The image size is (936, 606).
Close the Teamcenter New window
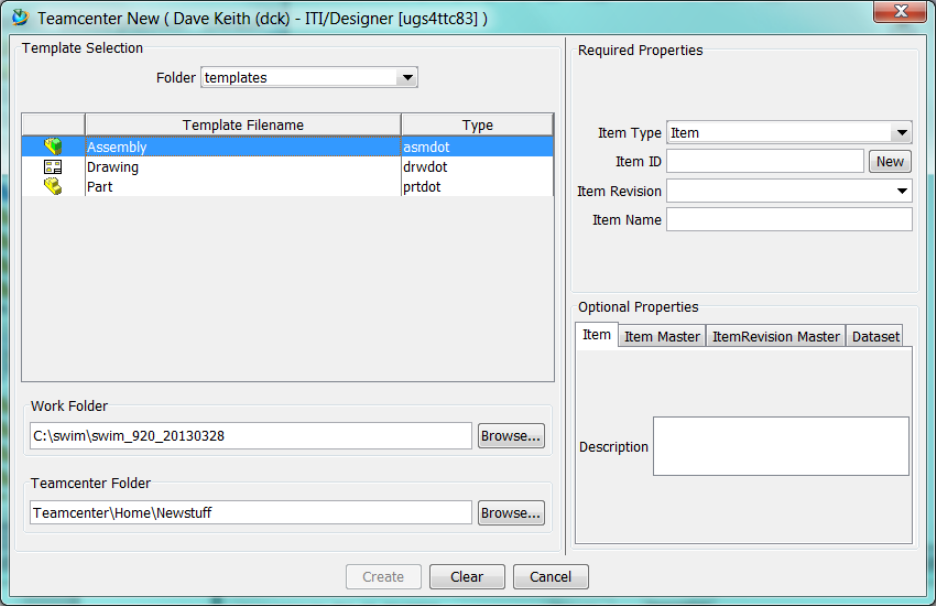[900, 11]
